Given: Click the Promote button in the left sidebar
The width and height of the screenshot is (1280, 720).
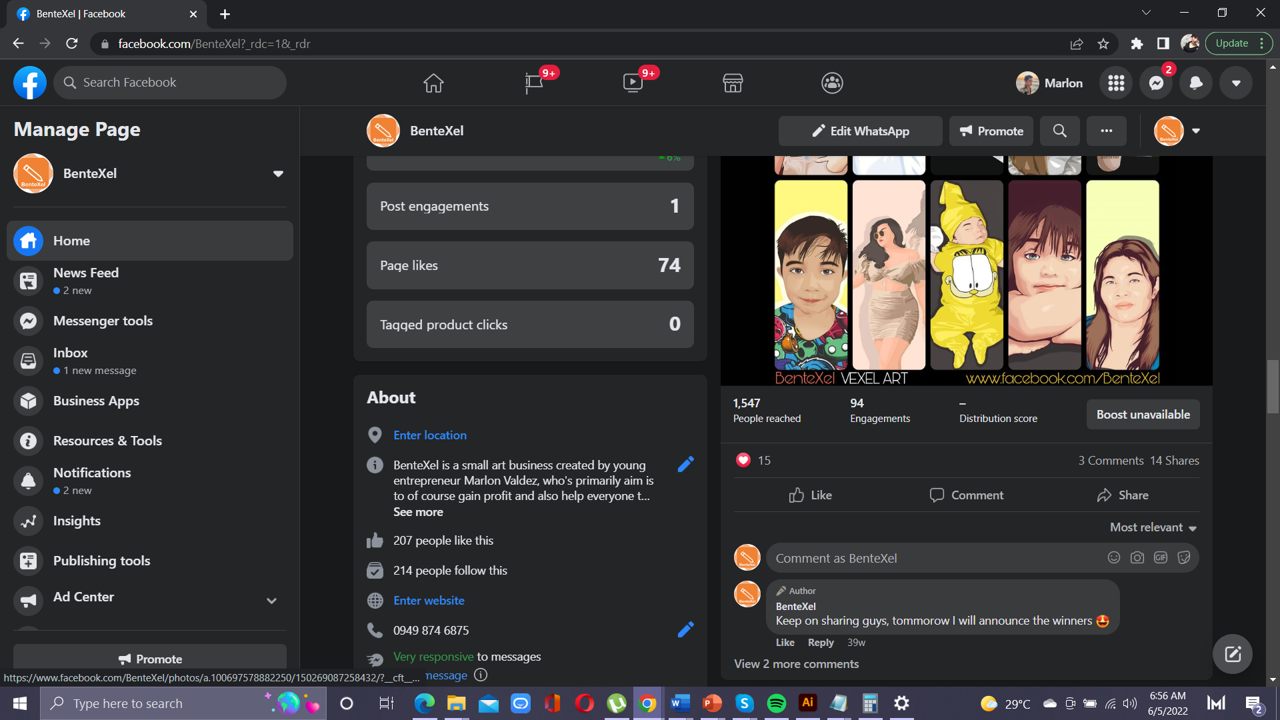Looking at the screenshot, I should [150, 658].
